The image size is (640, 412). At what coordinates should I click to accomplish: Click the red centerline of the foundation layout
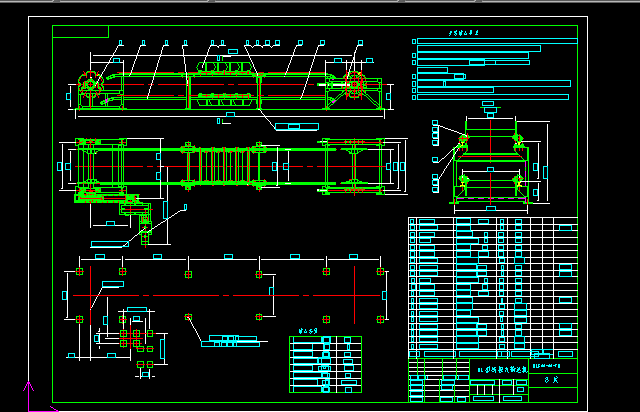[227, 295]
